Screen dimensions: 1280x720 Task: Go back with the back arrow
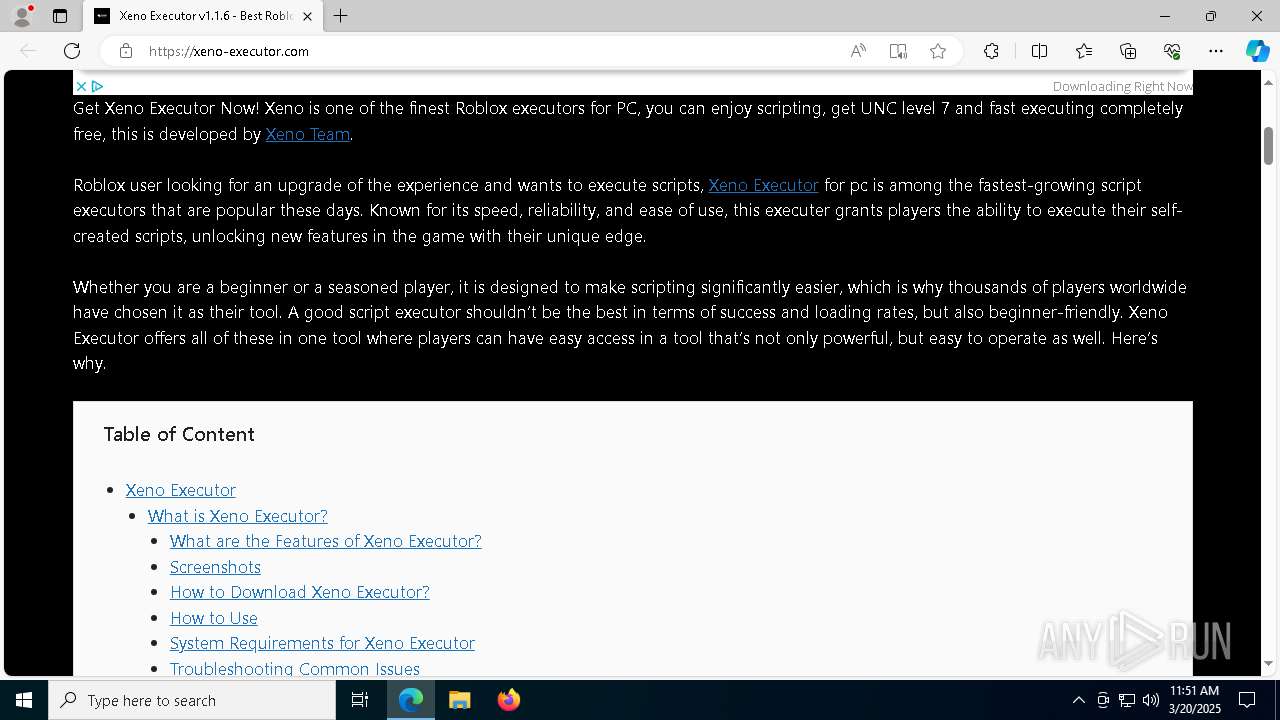[28, 51]
